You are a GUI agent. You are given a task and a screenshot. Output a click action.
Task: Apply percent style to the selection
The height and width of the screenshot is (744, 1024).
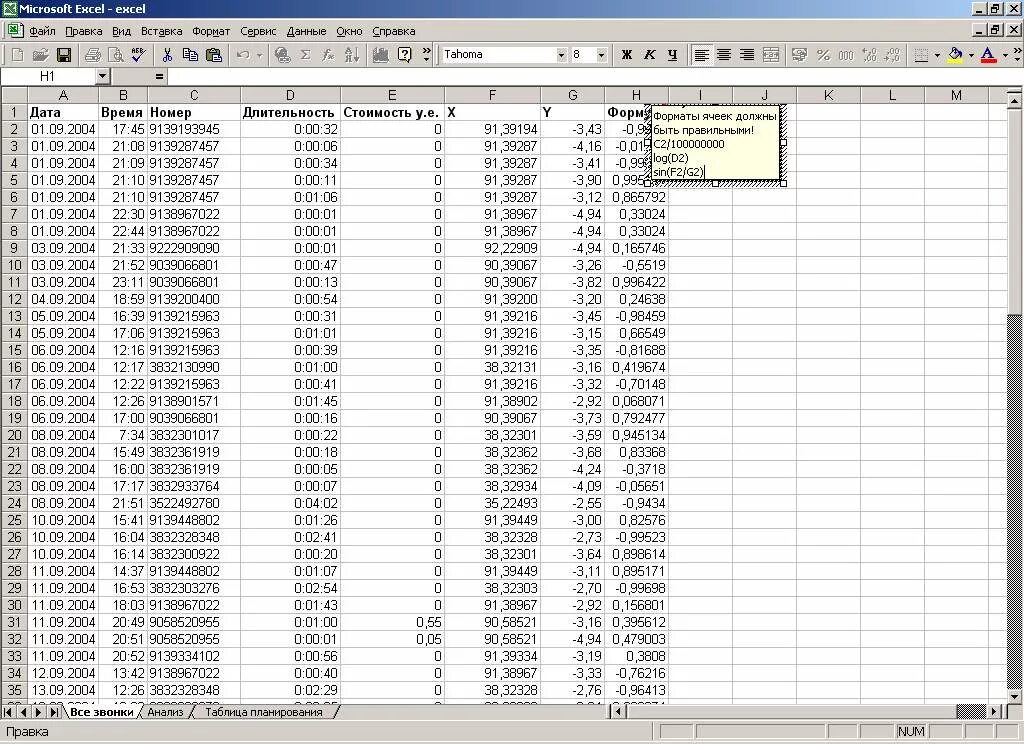pos(824,55)
